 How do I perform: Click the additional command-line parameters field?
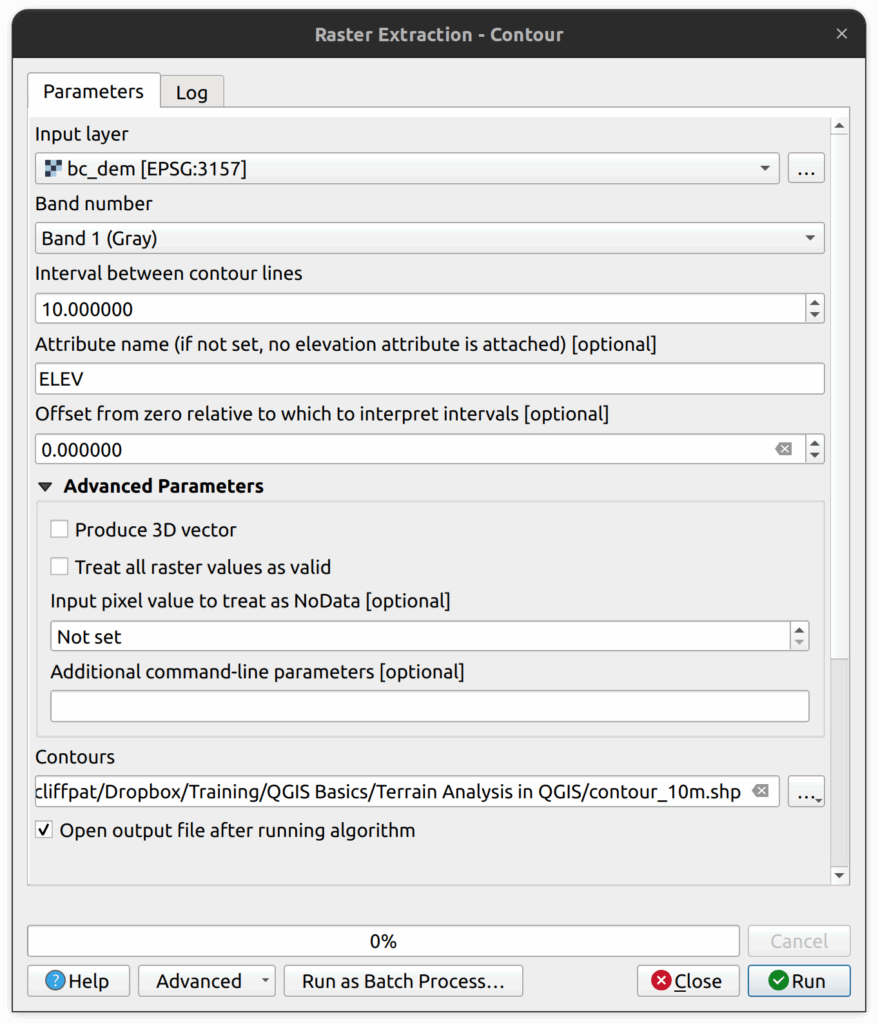pyautogui.click(x=429, y=706)
